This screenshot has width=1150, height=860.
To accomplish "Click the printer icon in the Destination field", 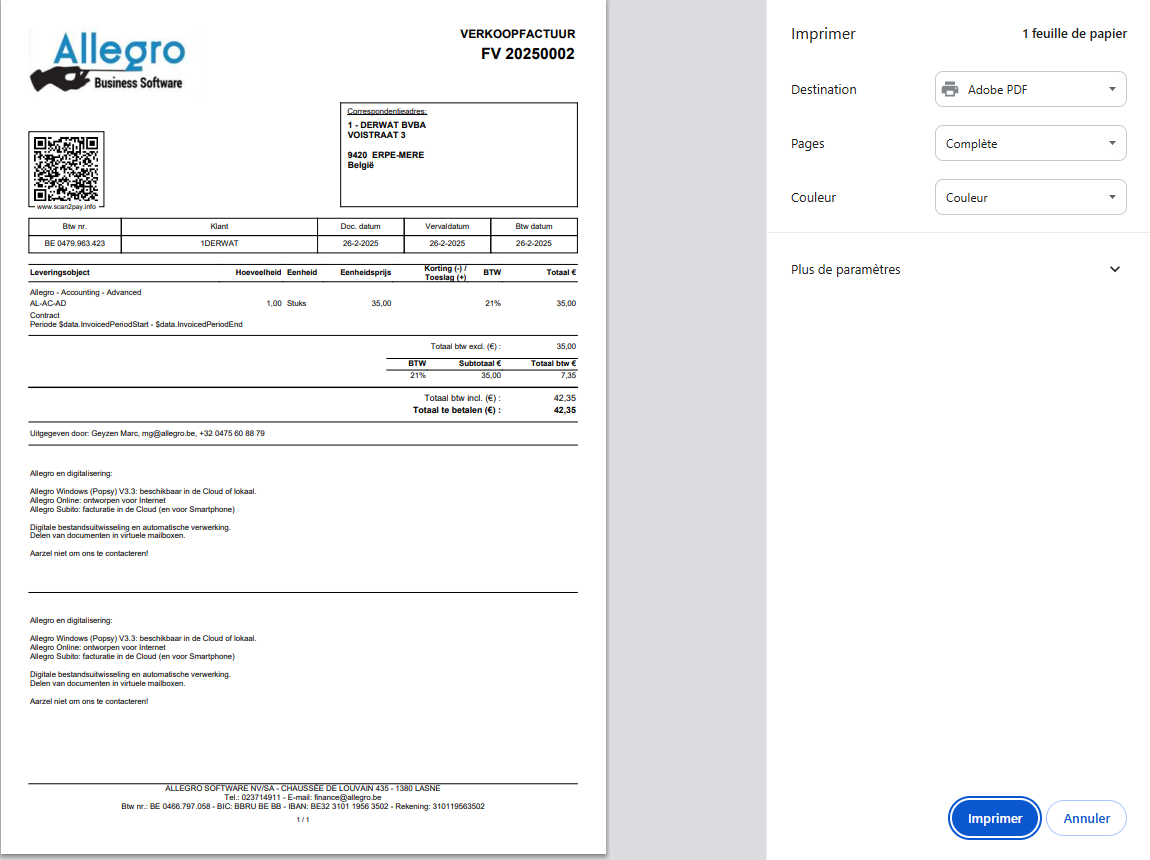I will 950,89.
